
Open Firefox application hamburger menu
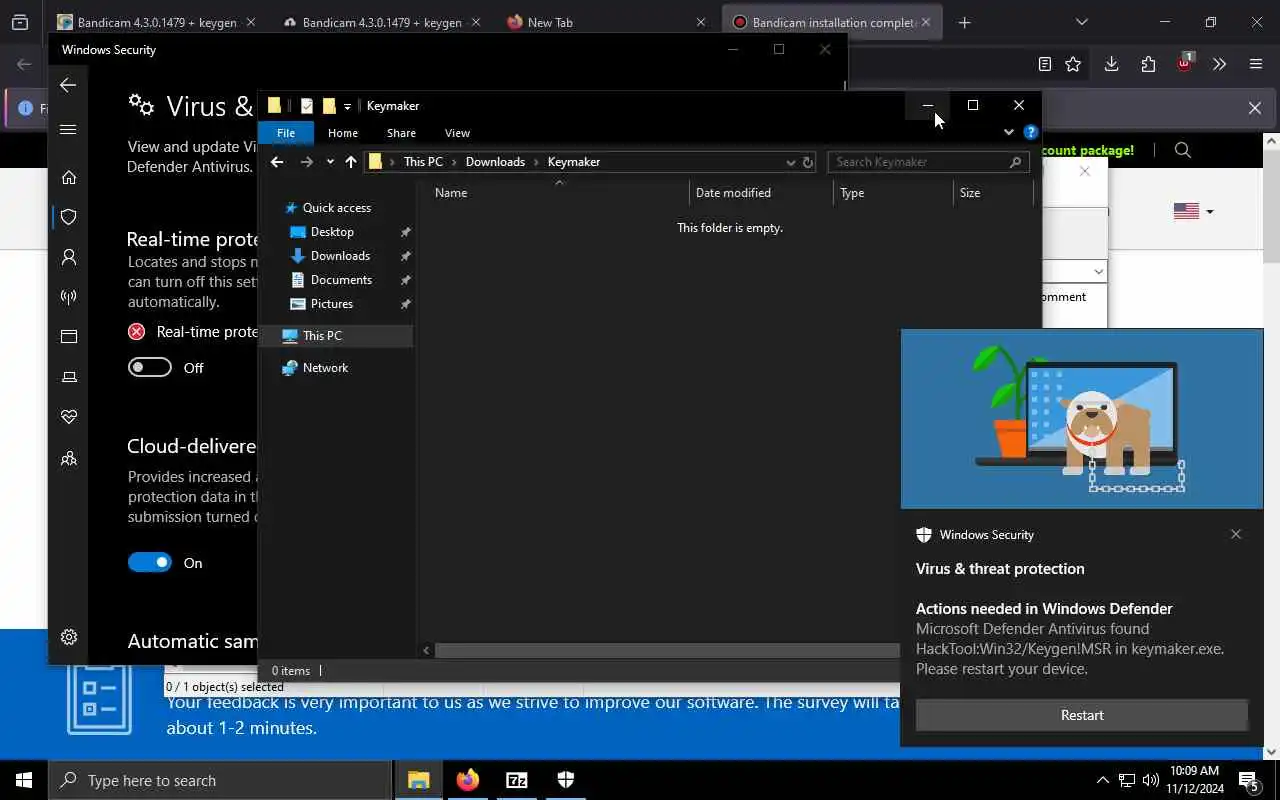coord(1256,64)
